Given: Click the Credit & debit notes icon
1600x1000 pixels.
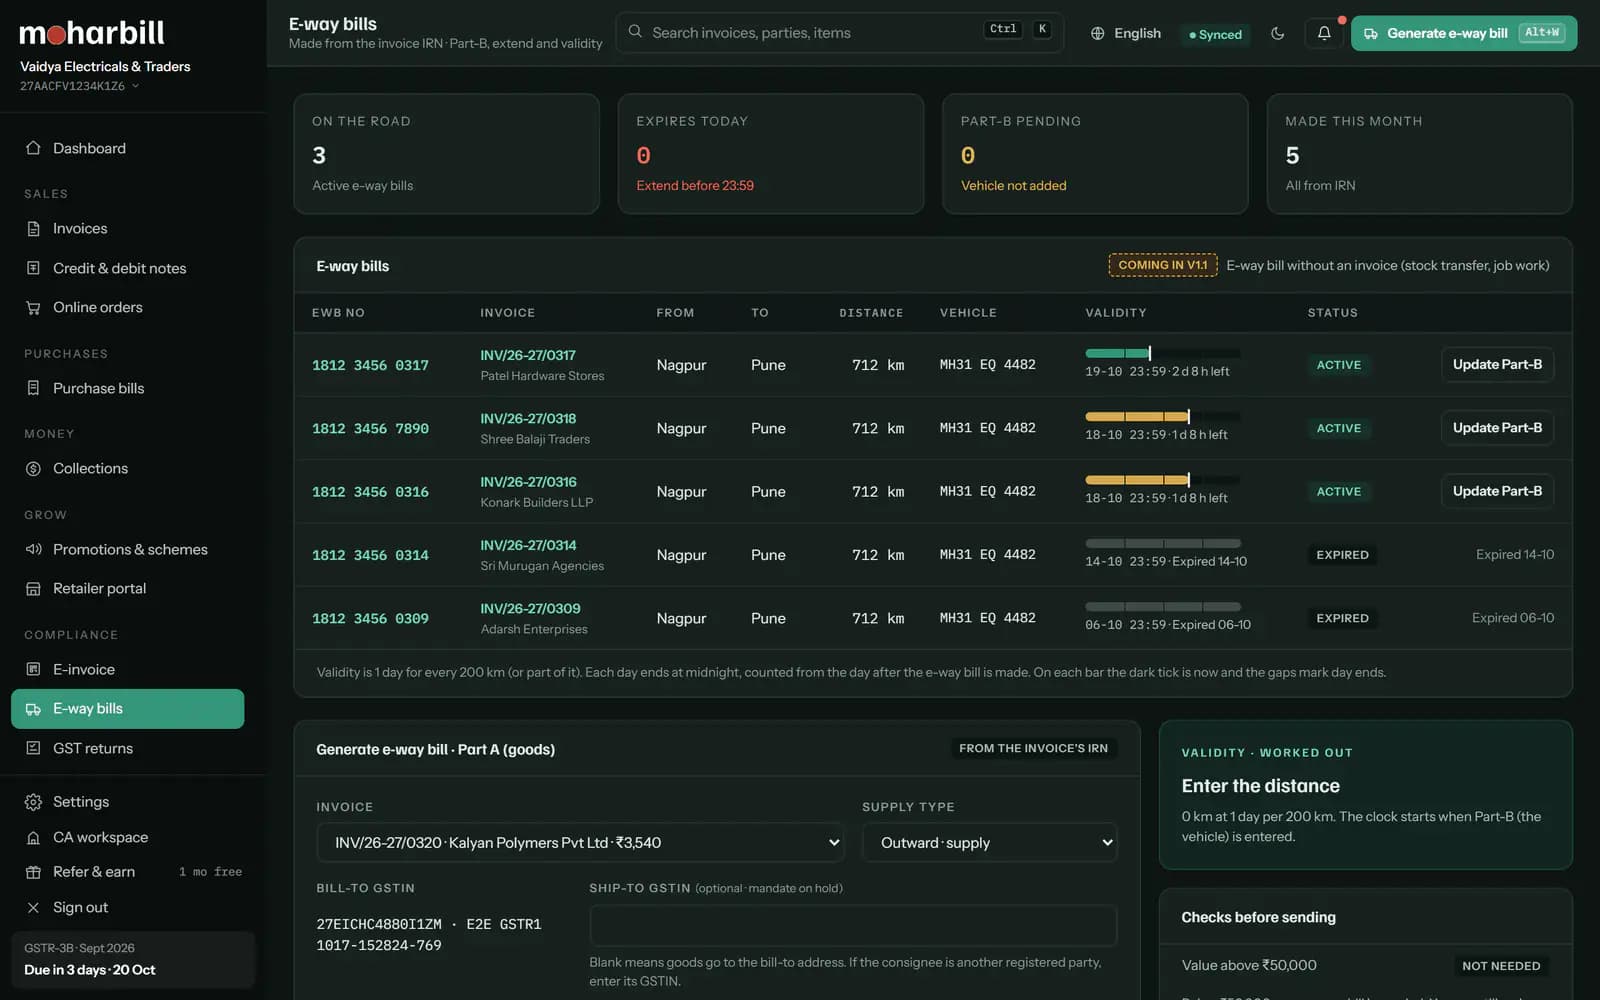Looking at the screenshot, I should coord(33,268).
